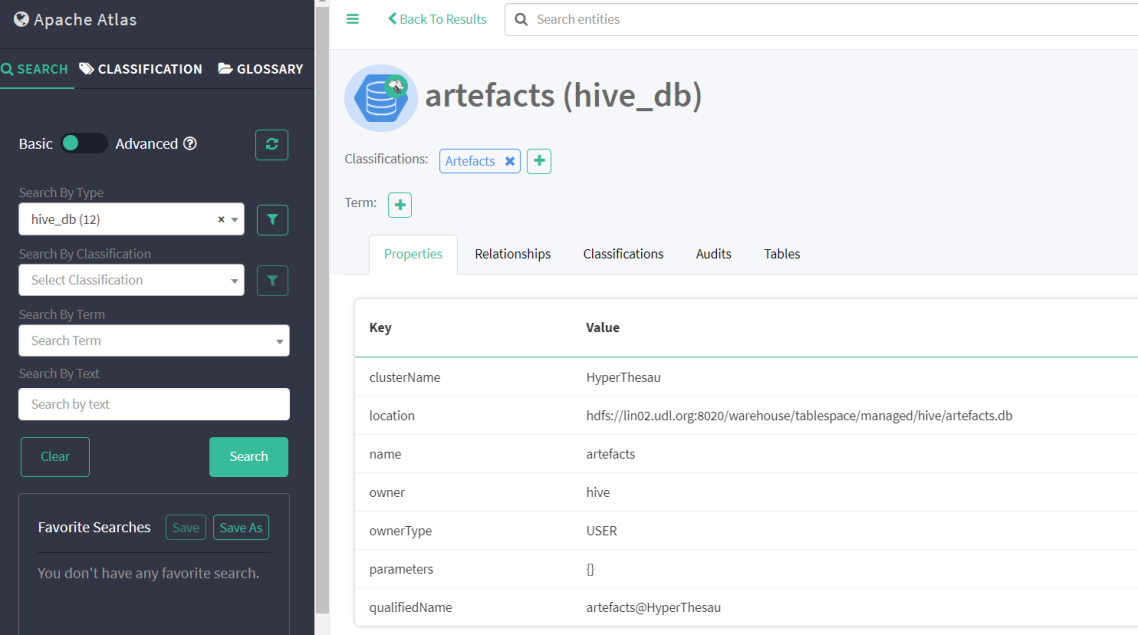
Task: Follow the Back To Results link
Action: (437, 19)
